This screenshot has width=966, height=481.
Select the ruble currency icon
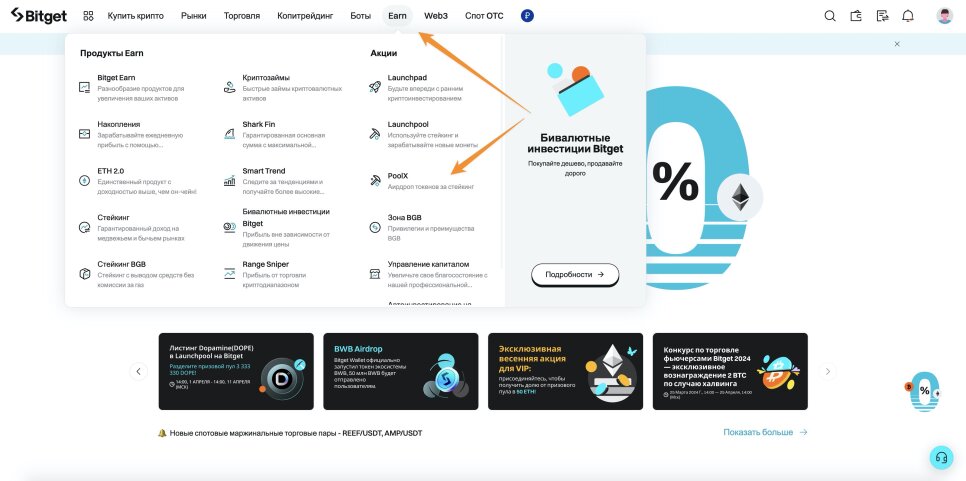click(x=527, y=16)
